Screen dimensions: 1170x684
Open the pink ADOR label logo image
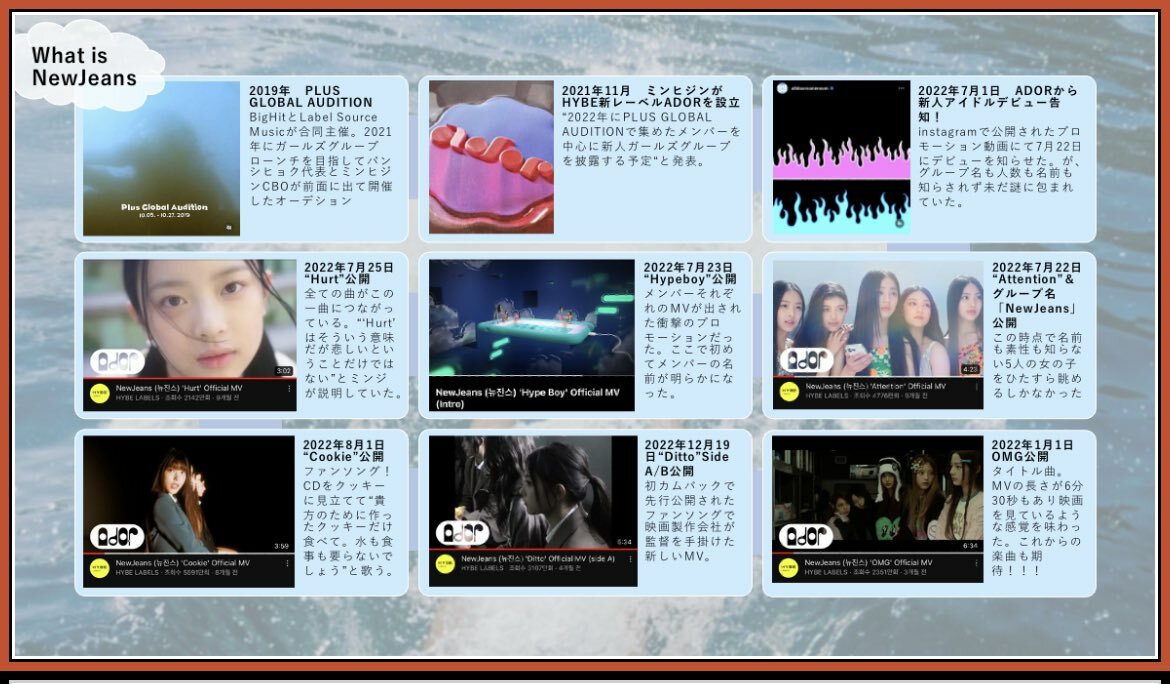(x=491, y=157)
